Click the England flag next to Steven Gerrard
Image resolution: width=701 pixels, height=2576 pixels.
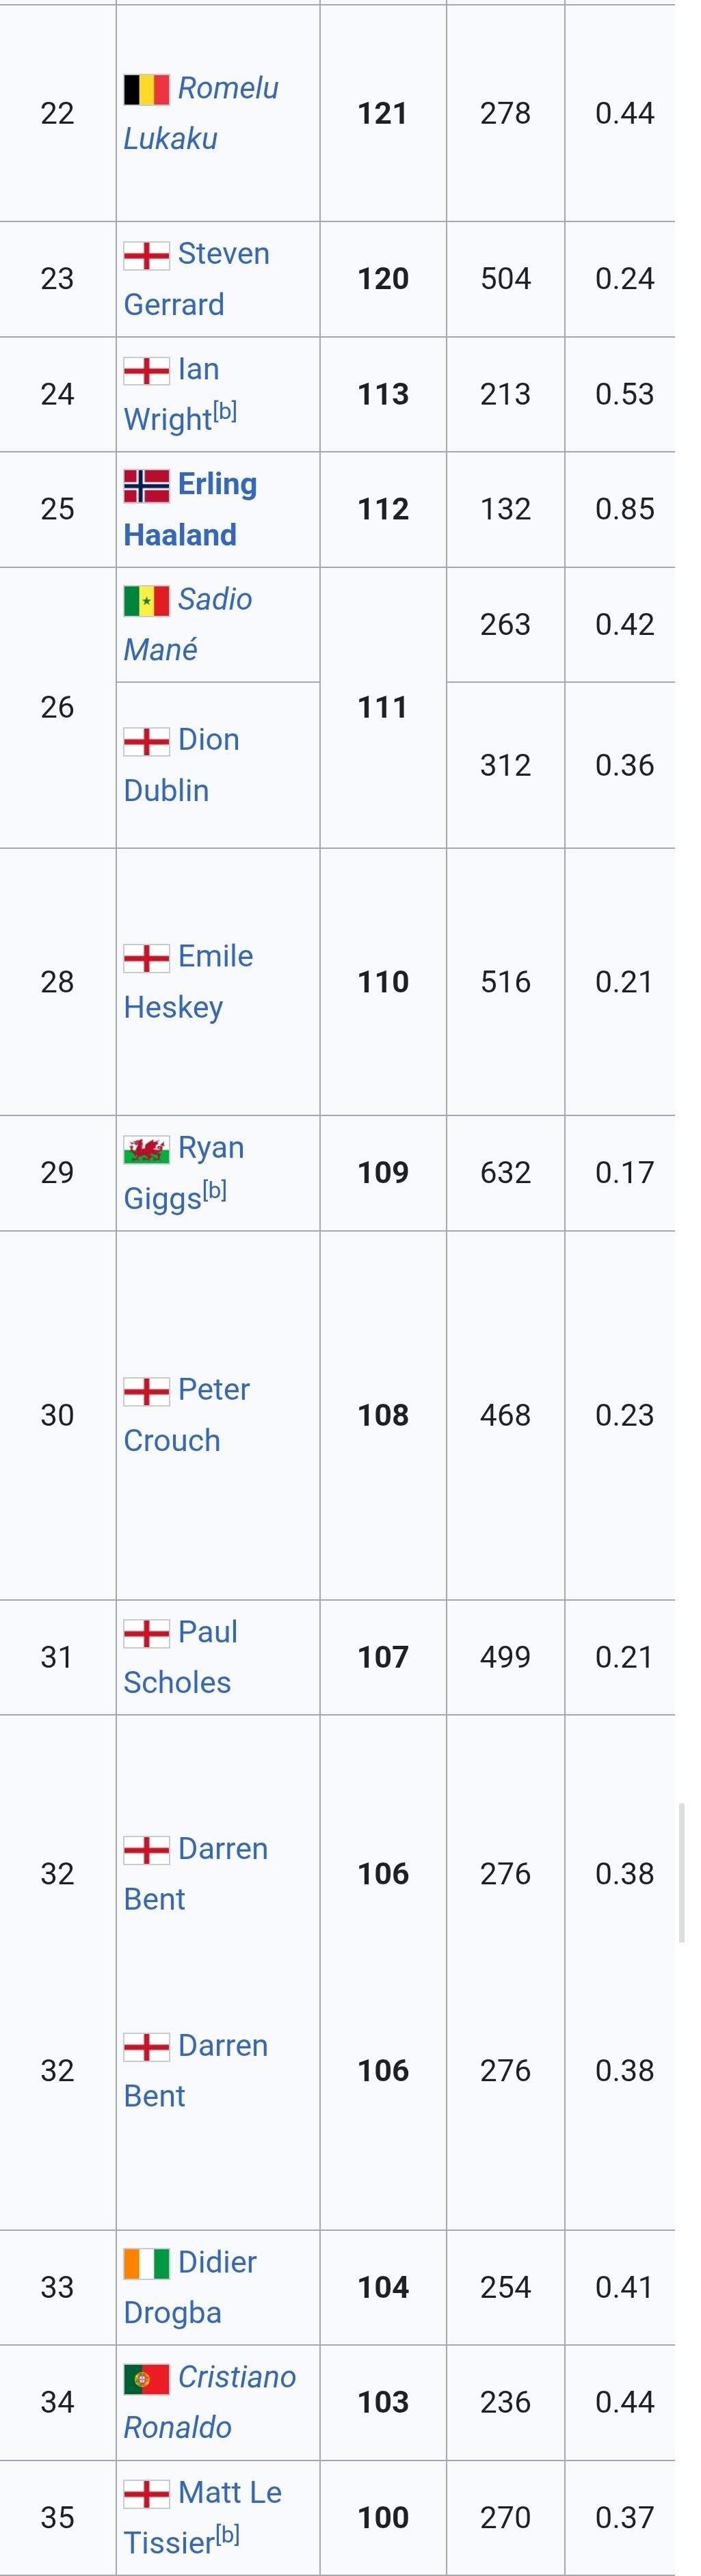pyautogui.click(x=146, y=256)
